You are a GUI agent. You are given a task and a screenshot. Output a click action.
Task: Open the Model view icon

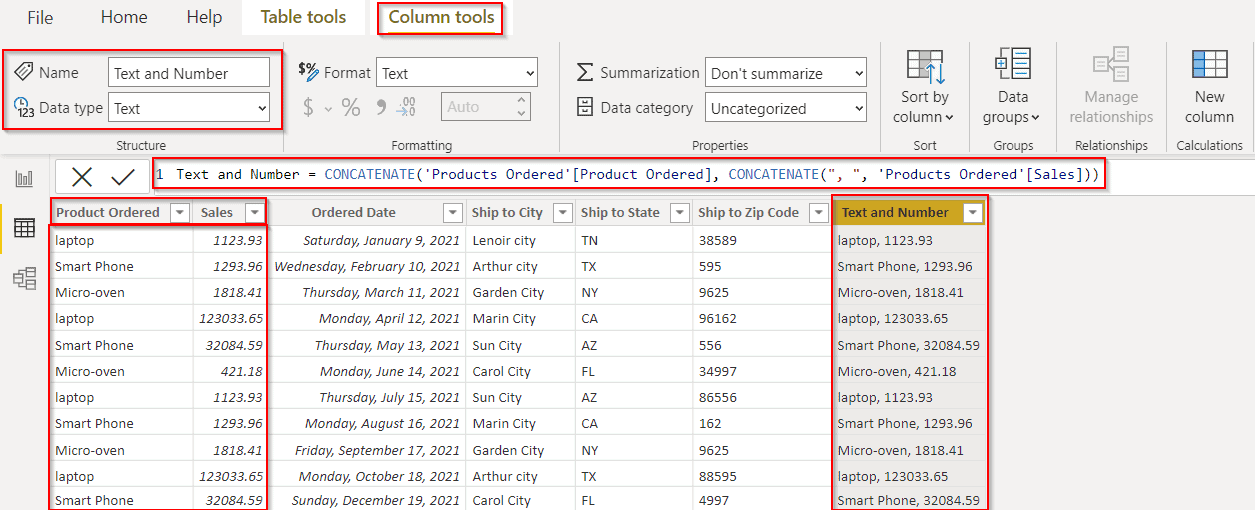point(24,278)
